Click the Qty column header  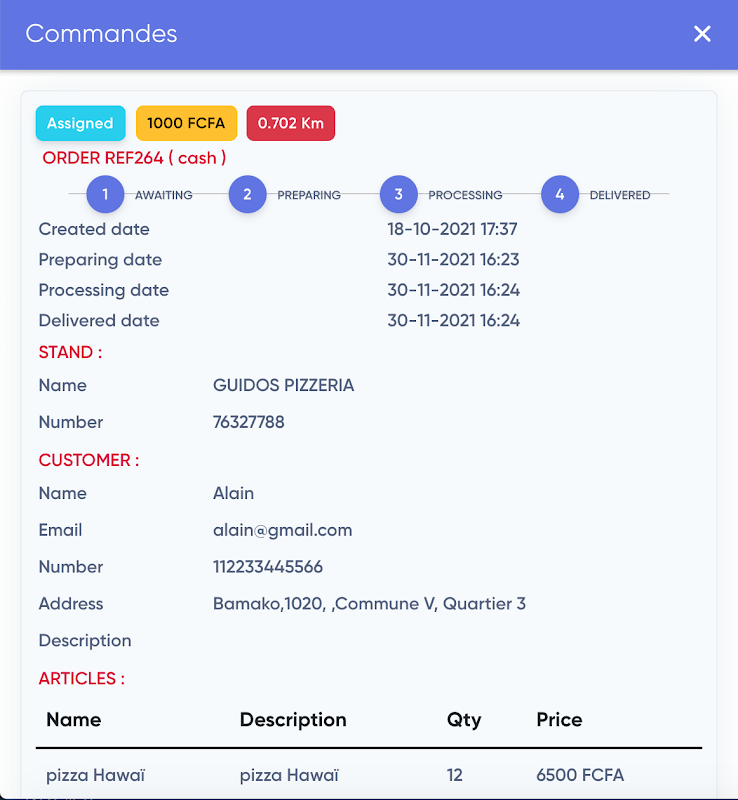click(x=463, y=720)
